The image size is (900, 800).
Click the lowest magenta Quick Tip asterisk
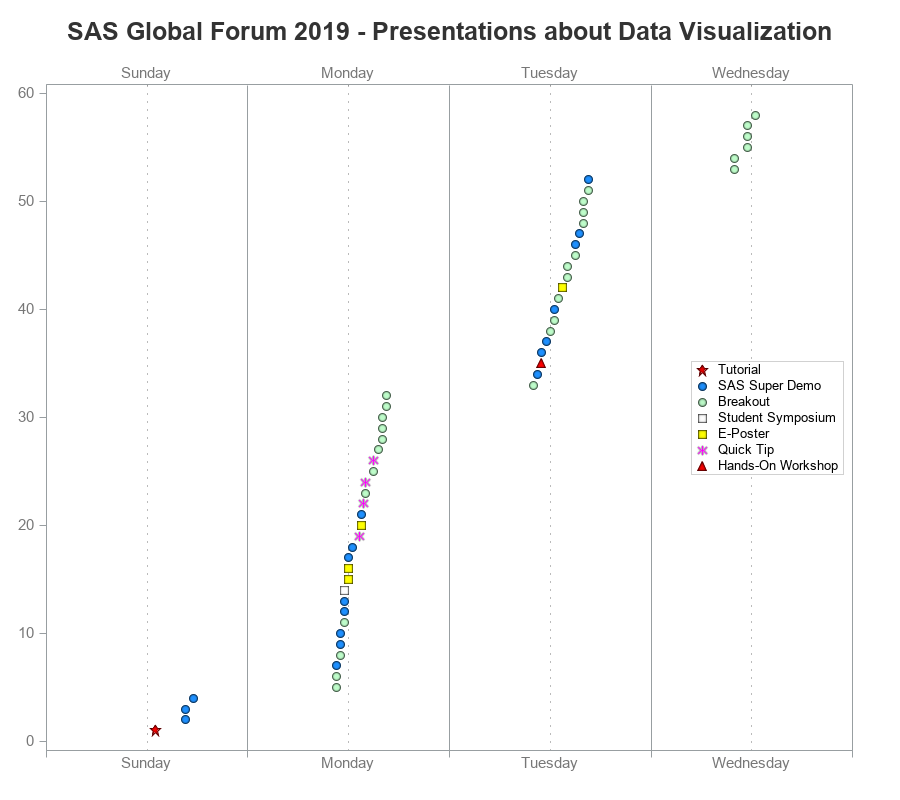coord(359,537)
